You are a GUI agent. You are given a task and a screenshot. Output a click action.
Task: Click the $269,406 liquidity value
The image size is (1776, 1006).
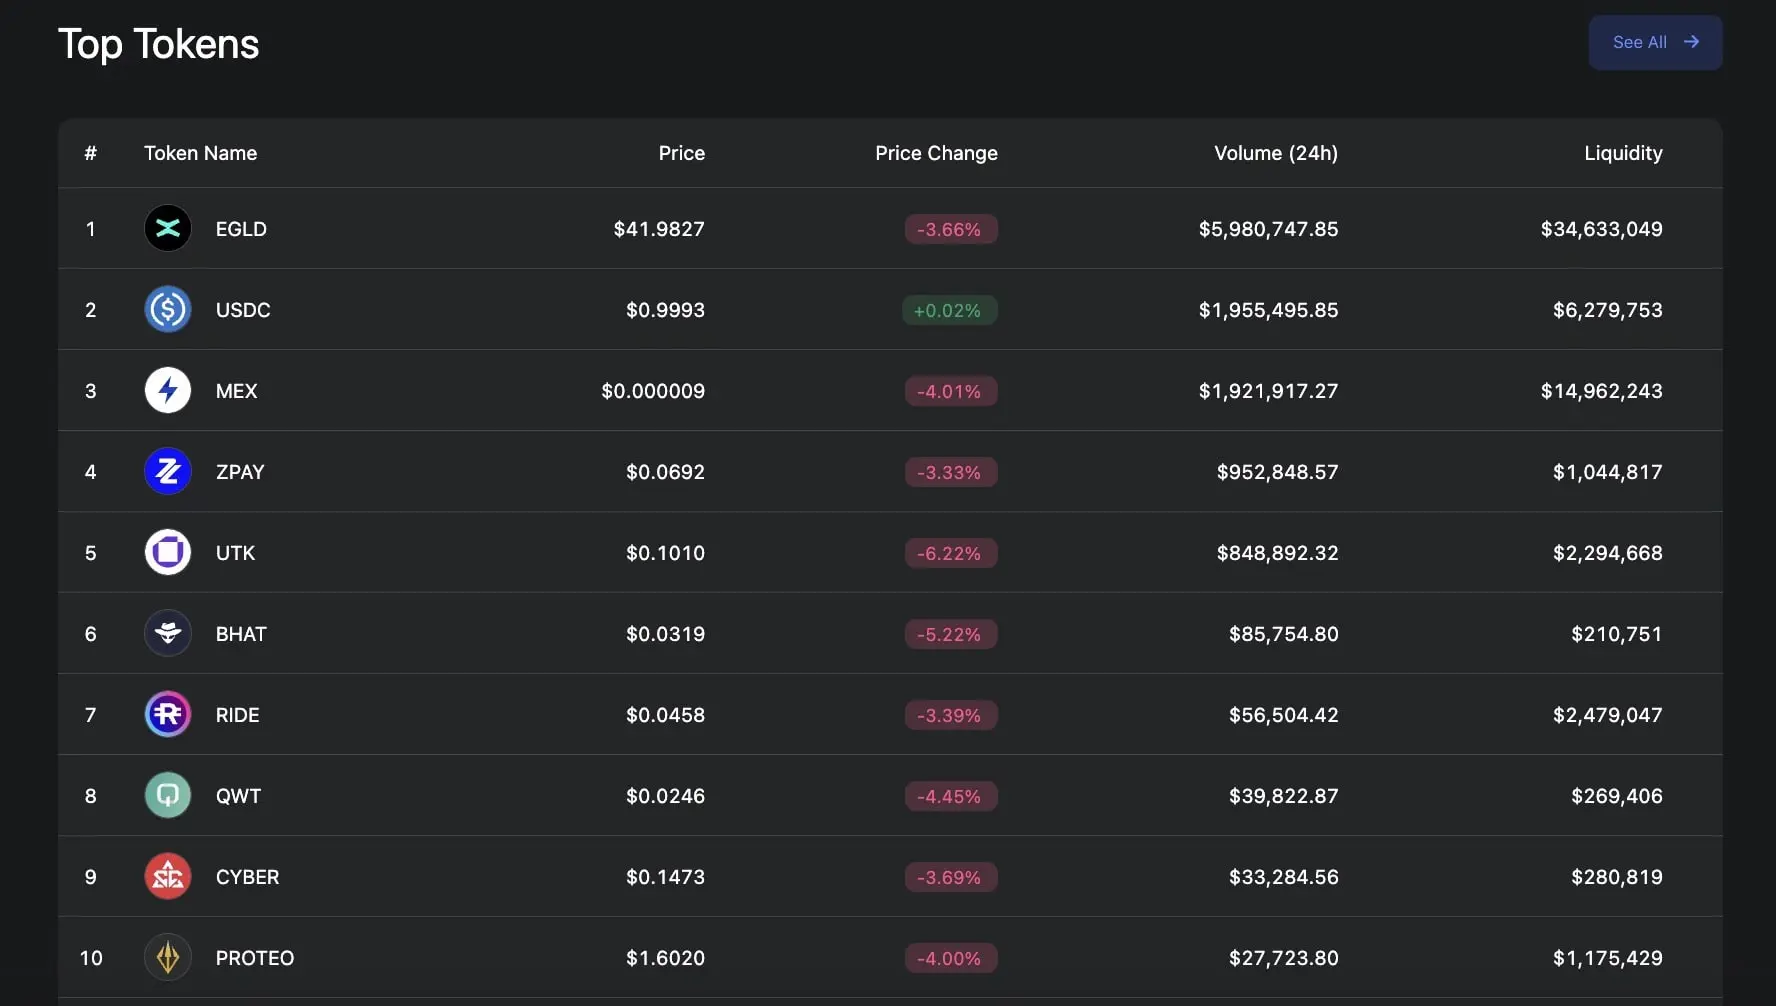tap(1616, 796)
